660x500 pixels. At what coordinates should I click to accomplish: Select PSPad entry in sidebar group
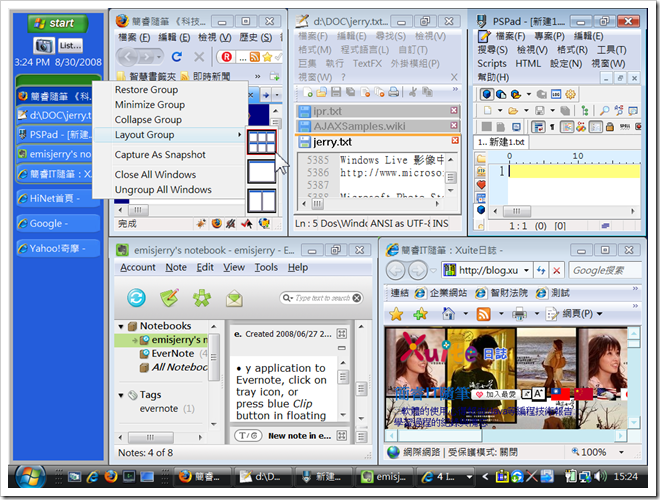(55, 135)
